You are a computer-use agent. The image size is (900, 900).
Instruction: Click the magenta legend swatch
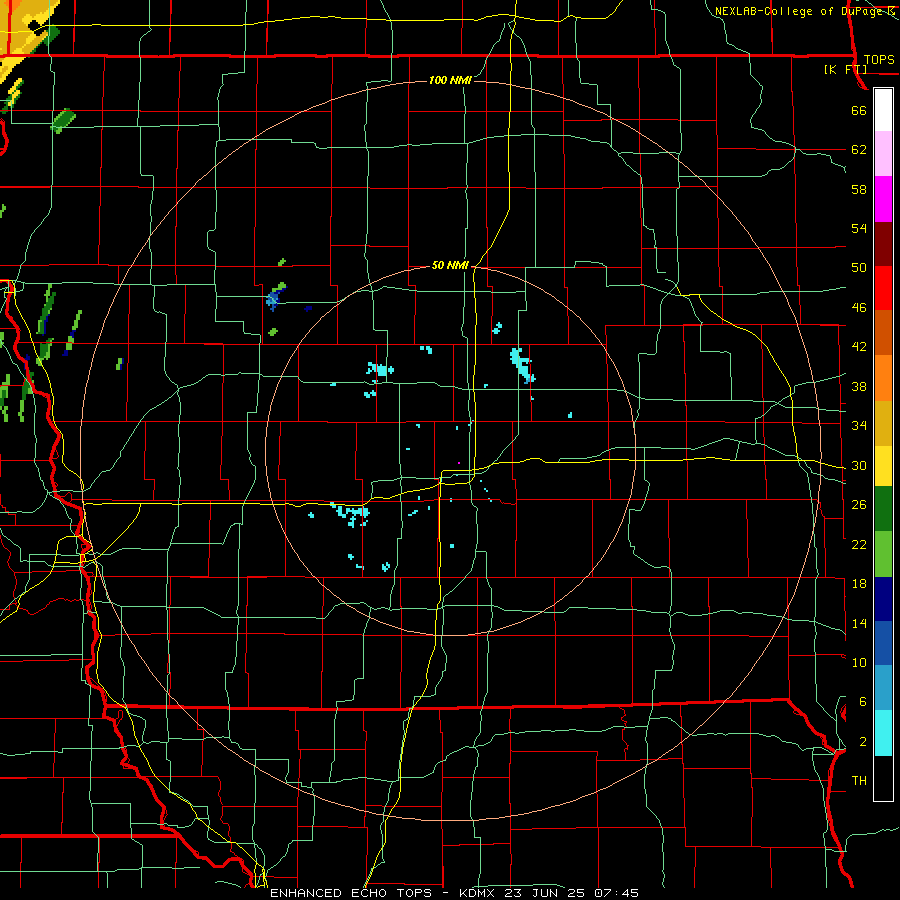point(883,199)
